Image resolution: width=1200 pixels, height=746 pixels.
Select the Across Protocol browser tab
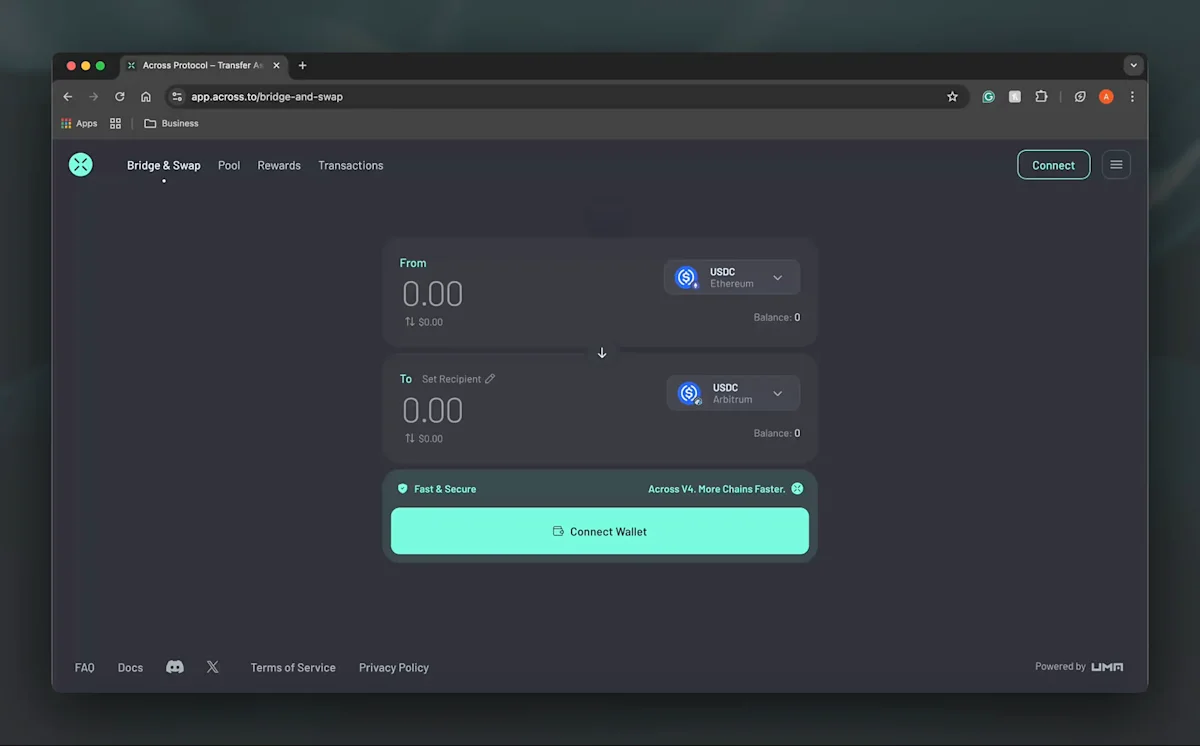tap(204, 65)
